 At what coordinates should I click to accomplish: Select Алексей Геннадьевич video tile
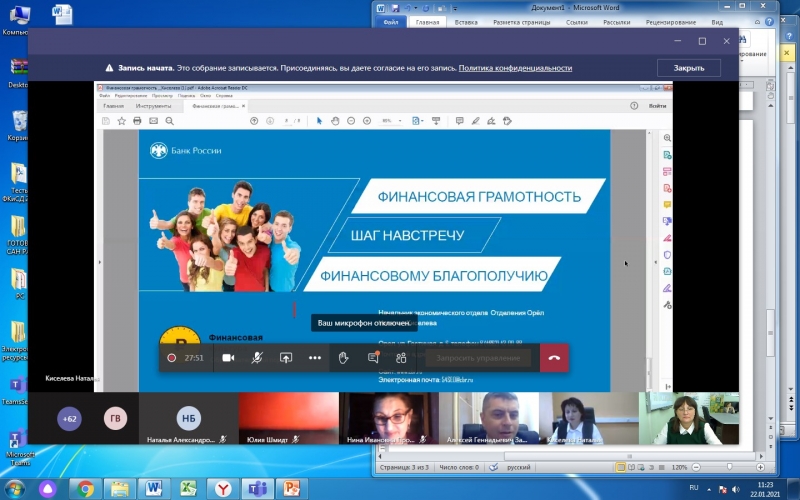[x=488, y=418]
